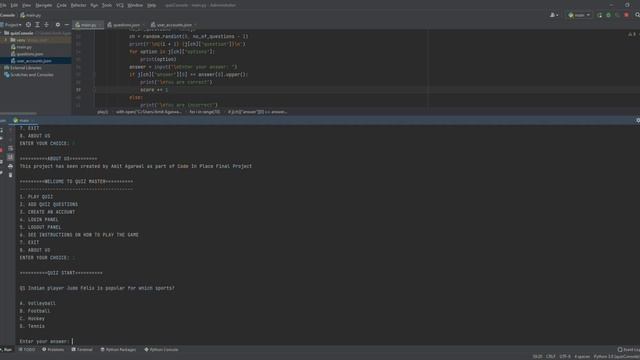
Task: Click the printer icon in Run console
Action: [x=10, y=166]
